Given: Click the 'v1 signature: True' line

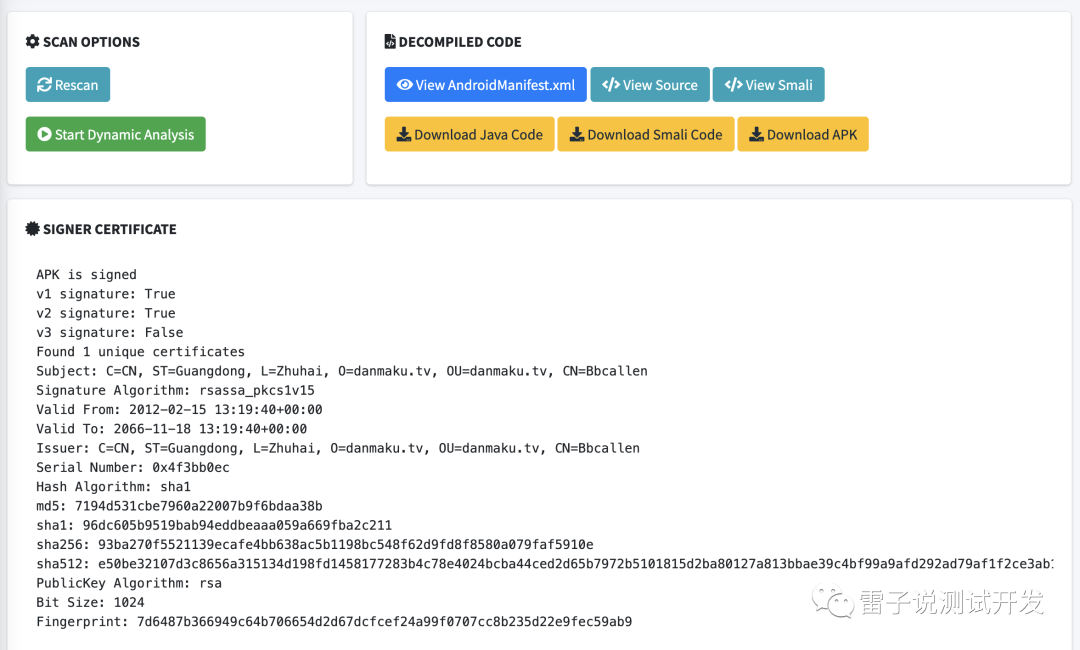Looking at the screenshot, I should 105,294.
